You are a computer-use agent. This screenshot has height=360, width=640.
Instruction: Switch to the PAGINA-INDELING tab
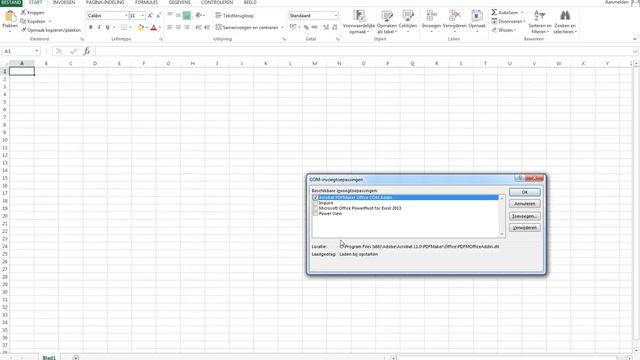105,2
